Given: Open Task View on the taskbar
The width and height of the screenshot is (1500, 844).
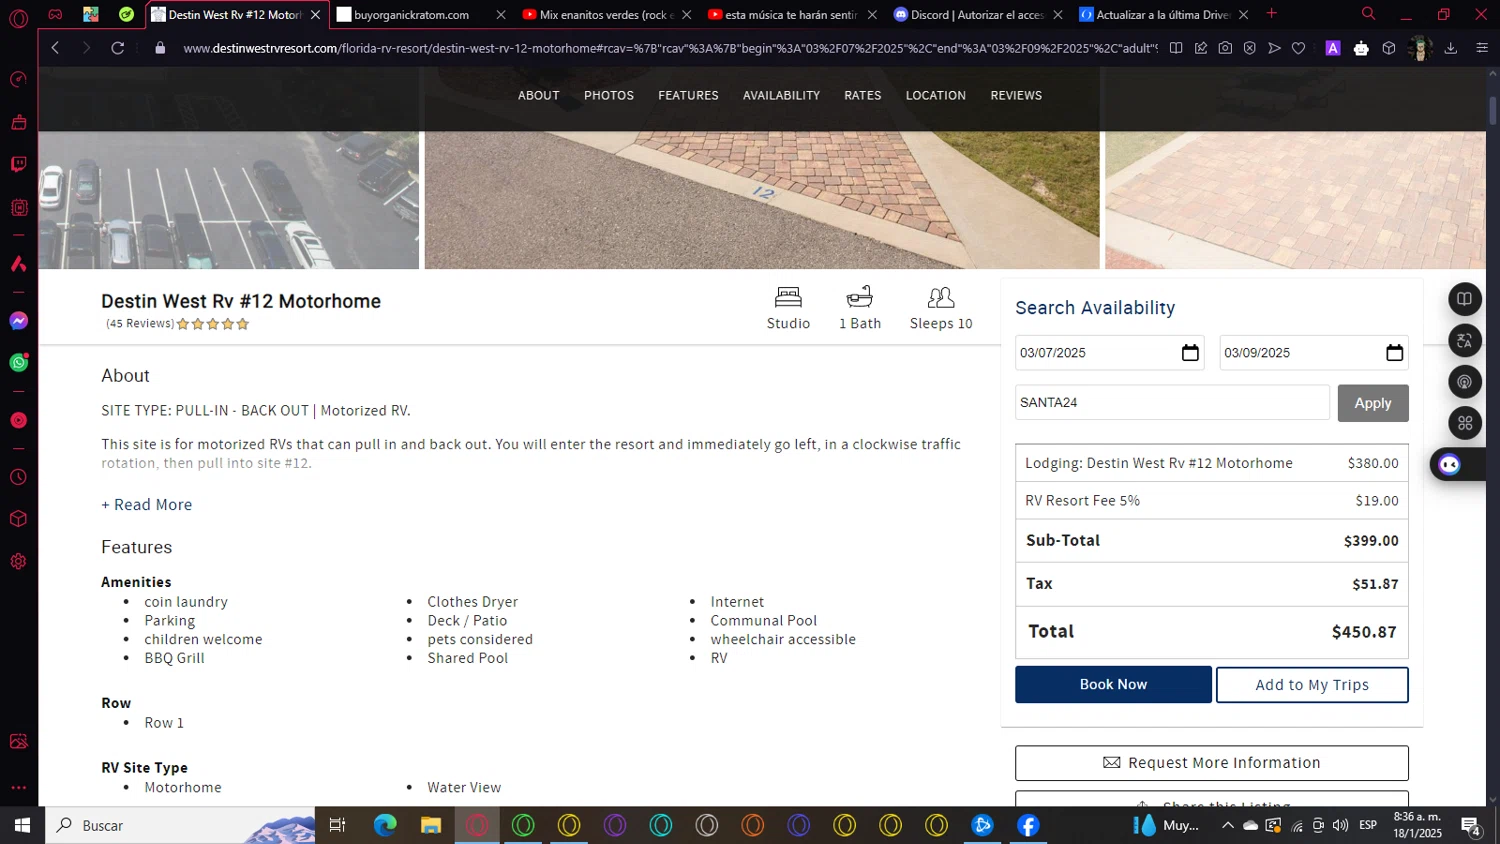Looking at the screenshot, I should [337, 825].
